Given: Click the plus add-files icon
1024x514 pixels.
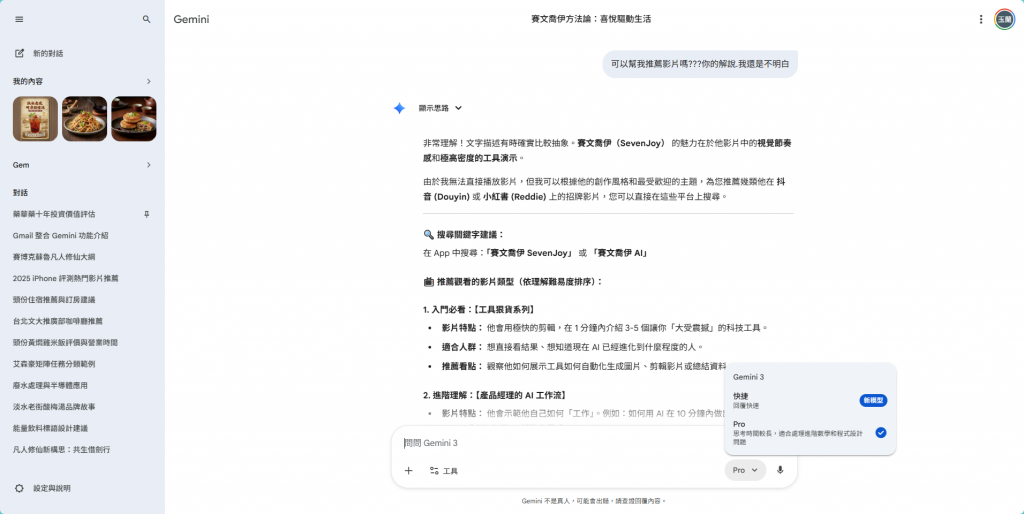Looking at the screenshot, I should coord(409,470).
